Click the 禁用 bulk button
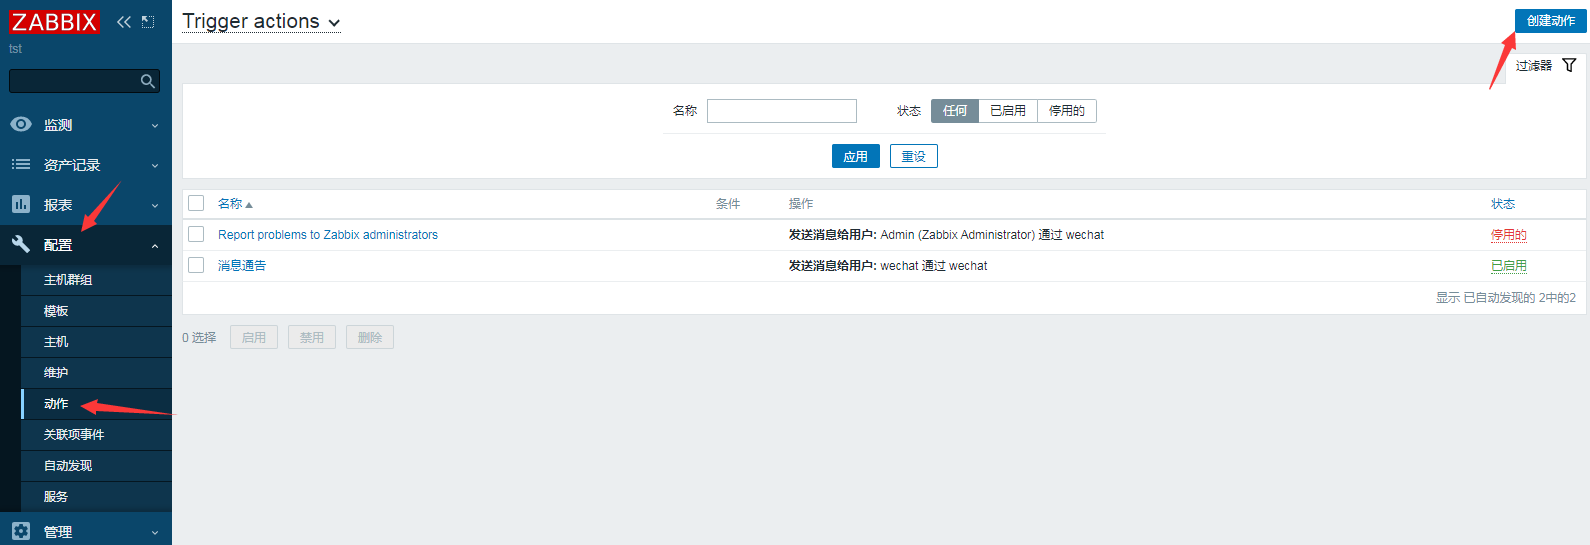 click(x=312, y=337)
